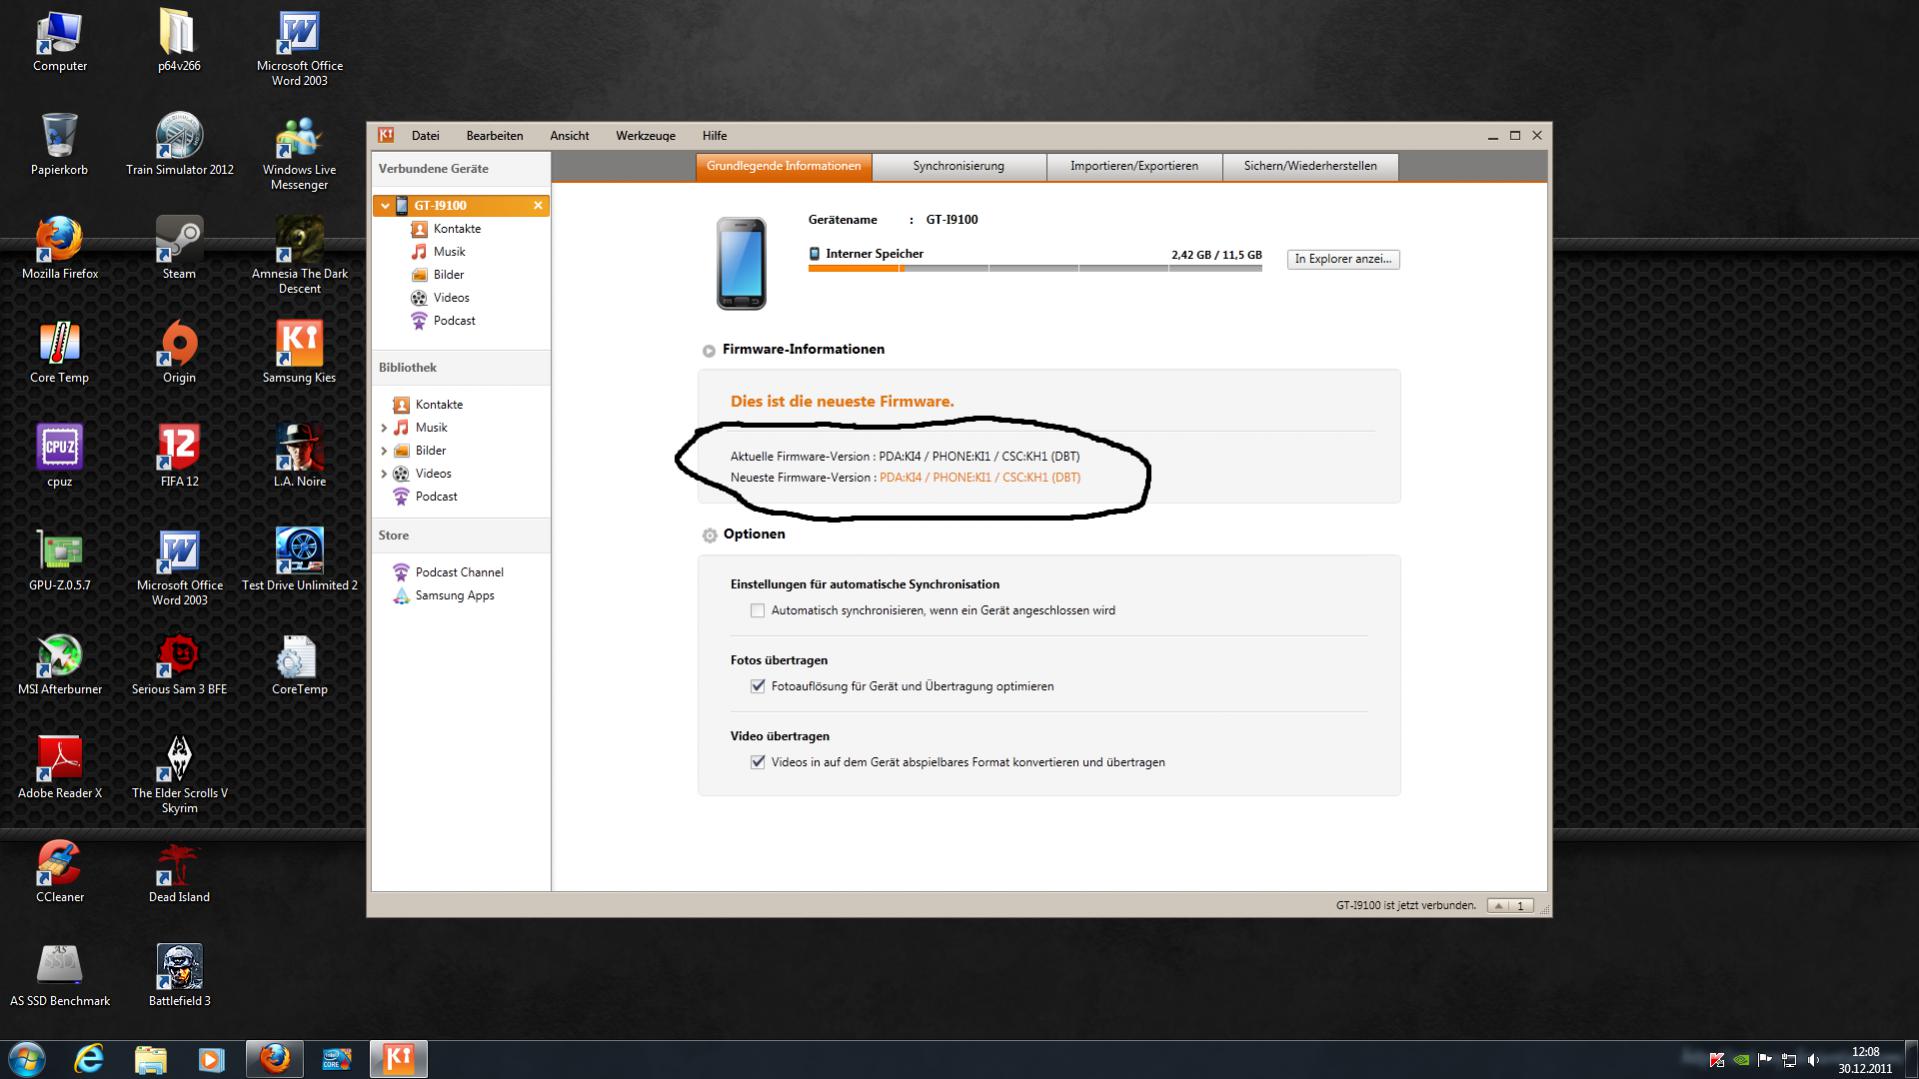Click the Interner Speicher usage bar
Image resolution: width=1919 pixels, height=1079 pixels.
[x=1034, y=268]
